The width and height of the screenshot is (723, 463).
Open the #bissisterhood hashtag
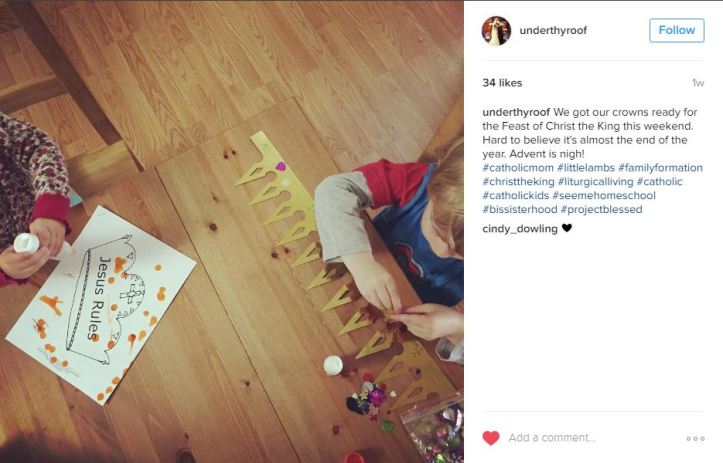[x=520, y=209]
